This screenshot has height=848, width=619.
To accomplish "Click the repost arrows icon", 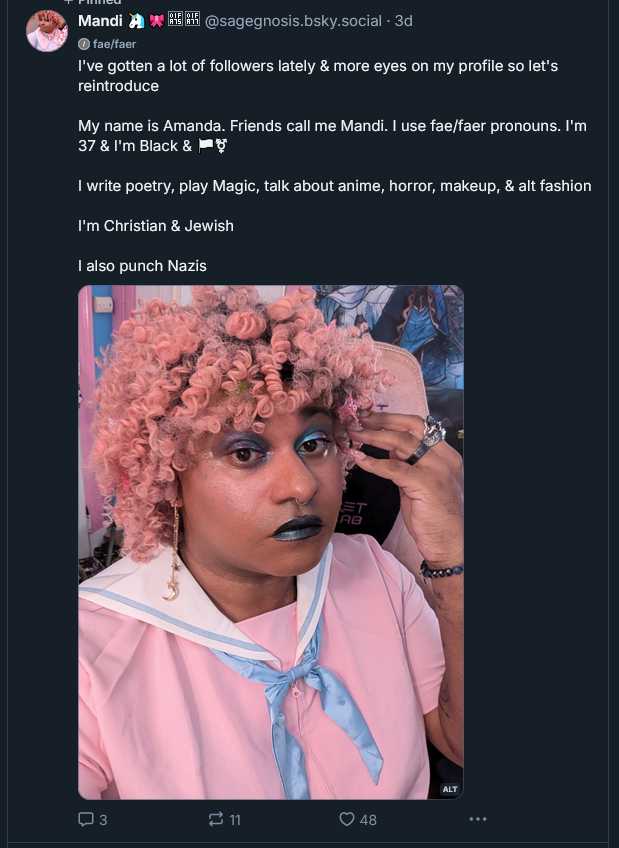I will pyautogui.click(x=216, y=819).
